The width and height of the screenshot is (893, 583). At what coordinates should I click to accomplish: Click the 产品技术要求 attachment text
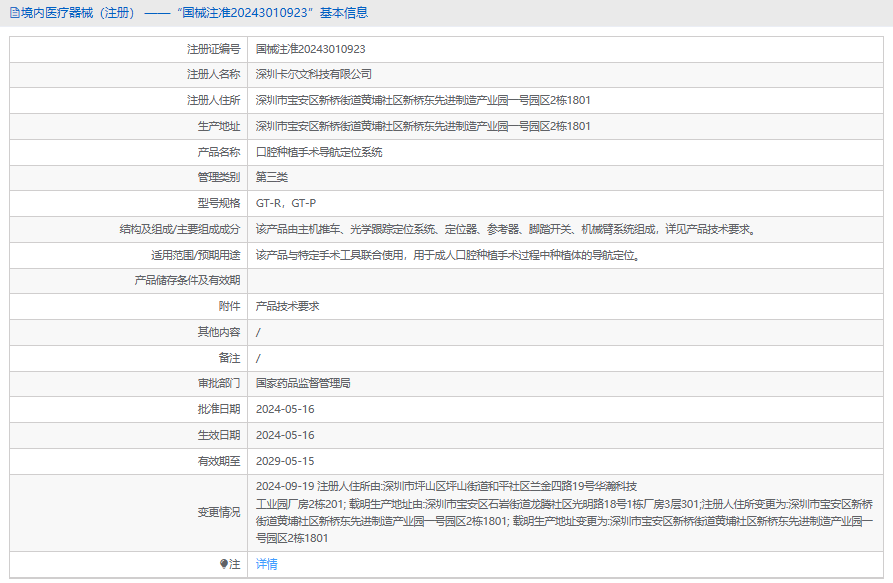(x=288, y=306)
